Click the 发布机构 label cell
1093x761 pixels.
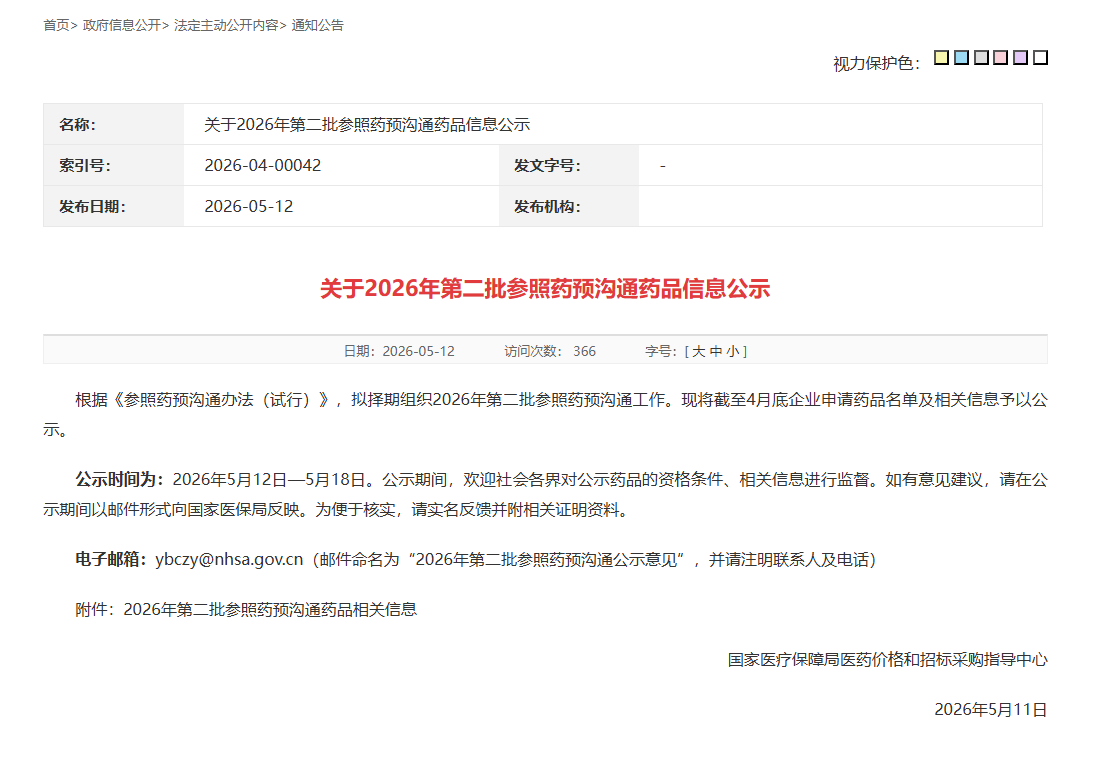pyautogui.click(x=569, y=206)
